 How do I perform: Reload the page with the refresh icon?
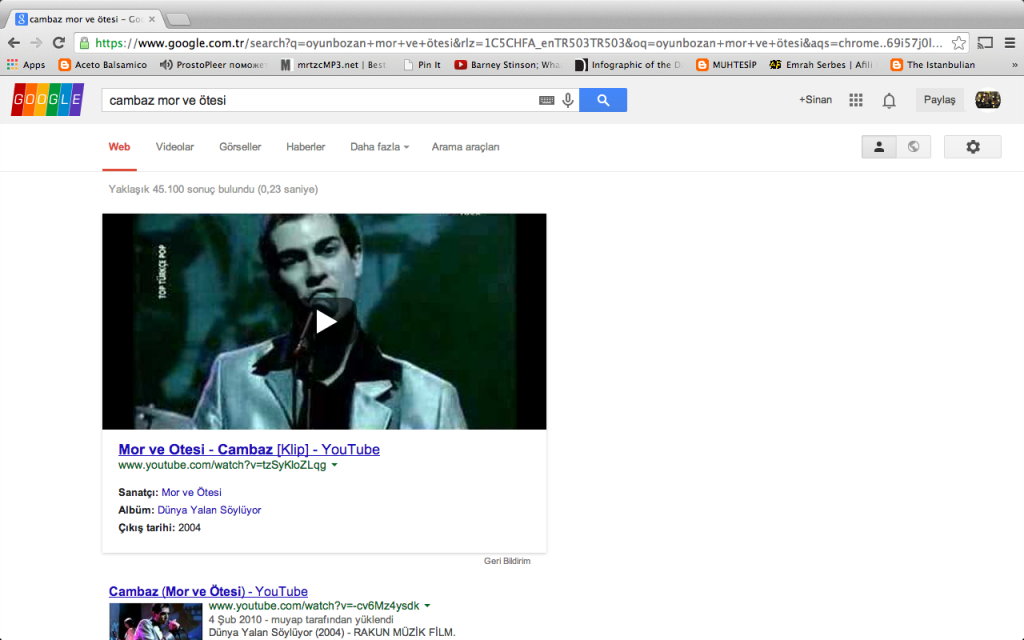point(58,45)
